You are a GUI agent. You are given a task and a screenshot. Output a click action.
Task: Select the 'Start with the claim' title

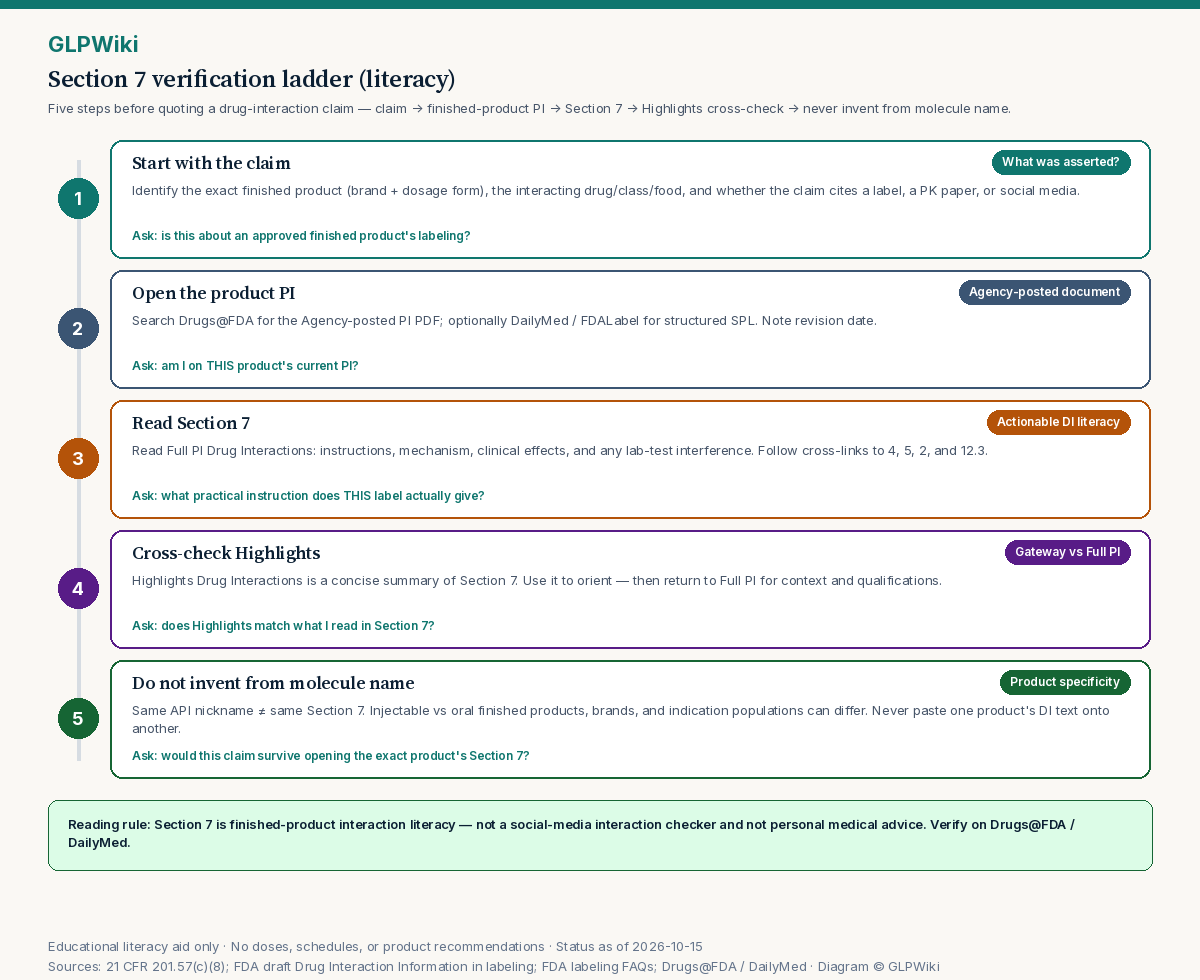pos(211,163)
